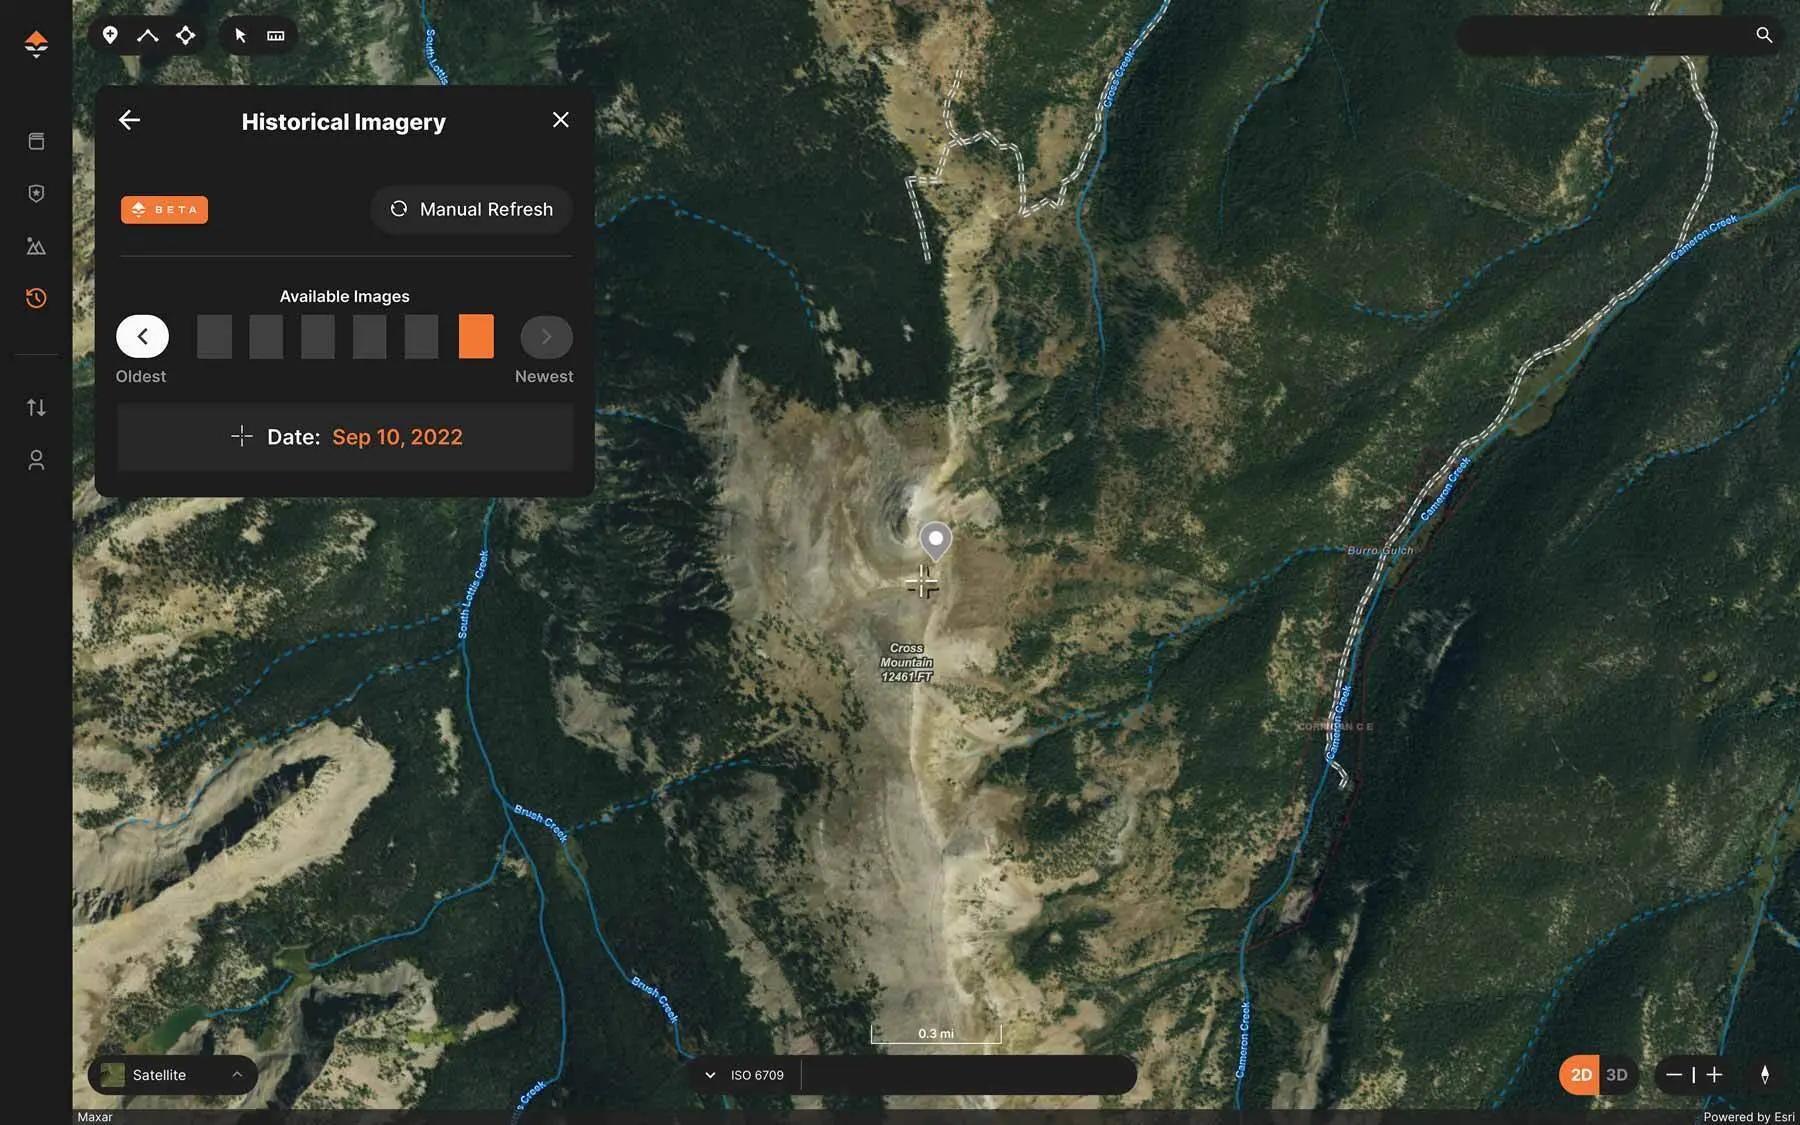Click the search magnifier icon
The image size is (1800, 1125).
[1764, 35]
